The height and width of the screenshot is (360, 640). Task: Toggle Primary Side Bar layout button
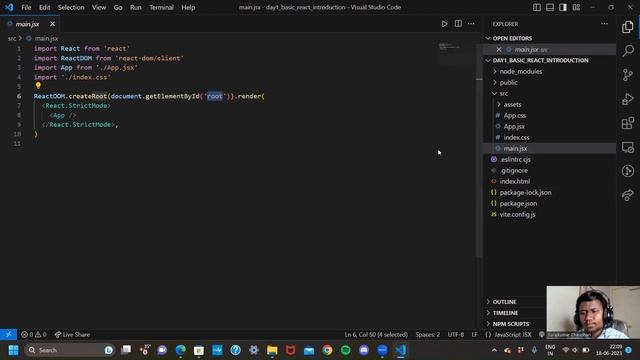click(537, 7)
